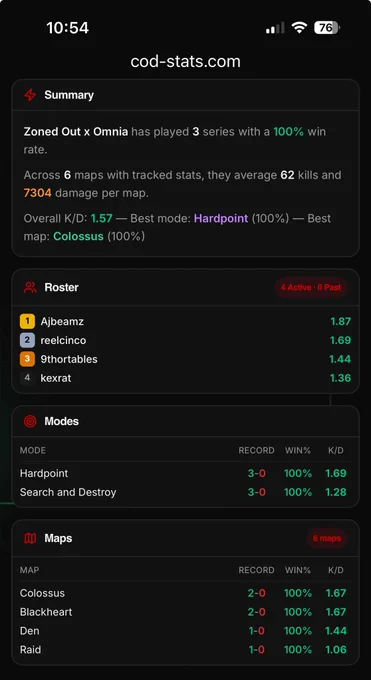The width and height of the screenshot is (371, 680).
Task: Click the Roster people icon
Action: tap(30, 287)
